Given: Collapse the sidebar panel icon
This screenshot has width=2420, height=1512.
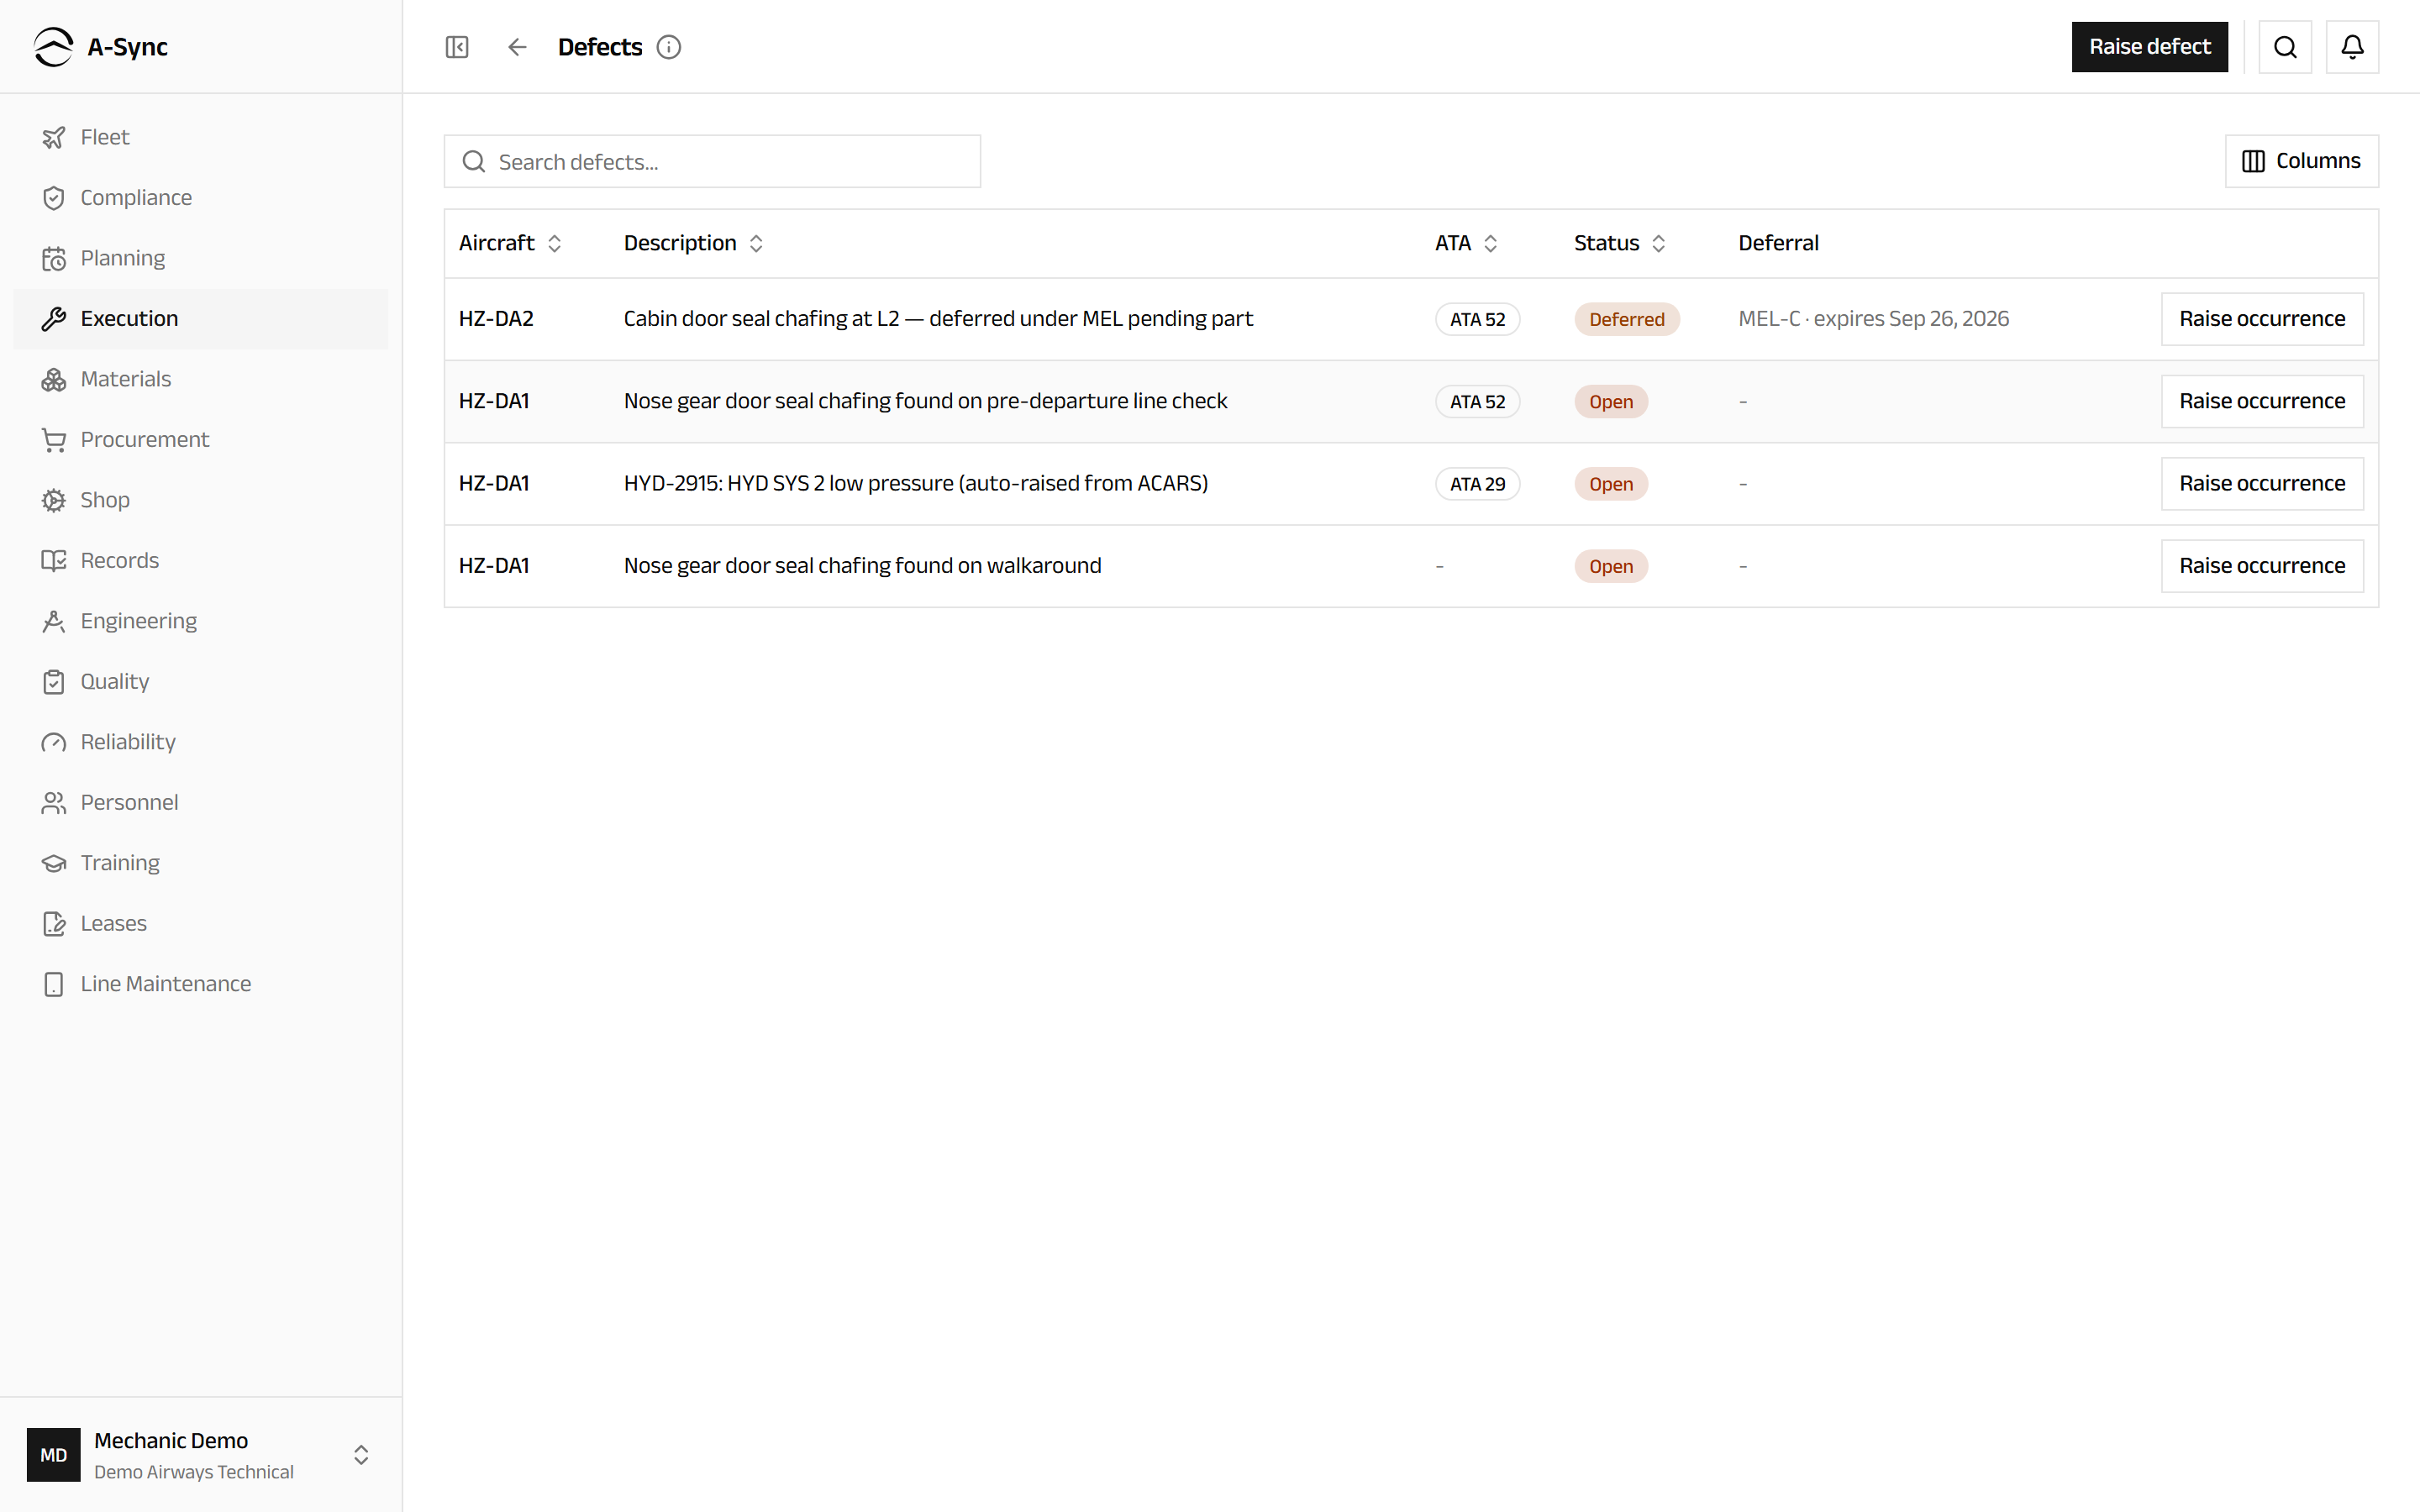Looking at the screenshot, I should tap(457, 47).
